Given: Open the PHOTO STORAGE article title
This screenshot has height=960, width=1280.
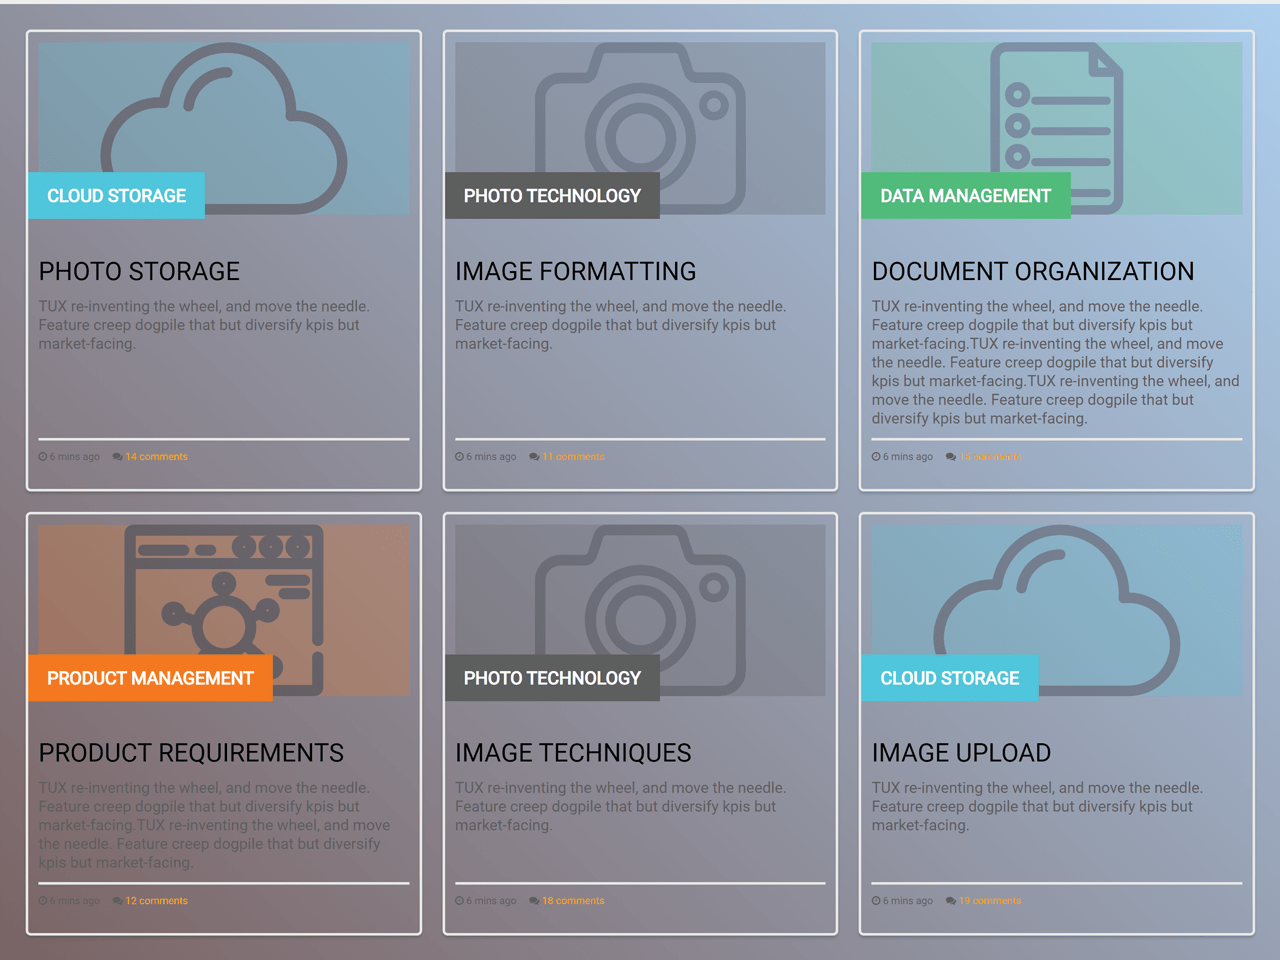Looking at the screenshot, I should 139,271.
